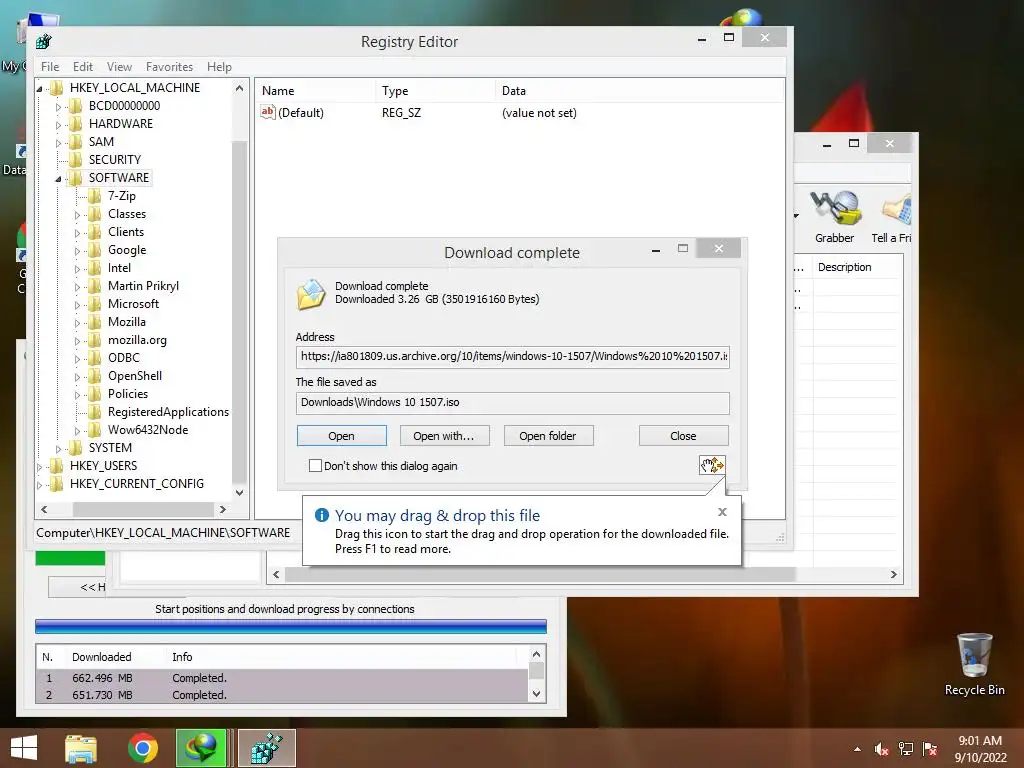Click connection row 1 with 662.496 MB
The width and height of the screenshot is (1024, 768).
click(281, 678)
